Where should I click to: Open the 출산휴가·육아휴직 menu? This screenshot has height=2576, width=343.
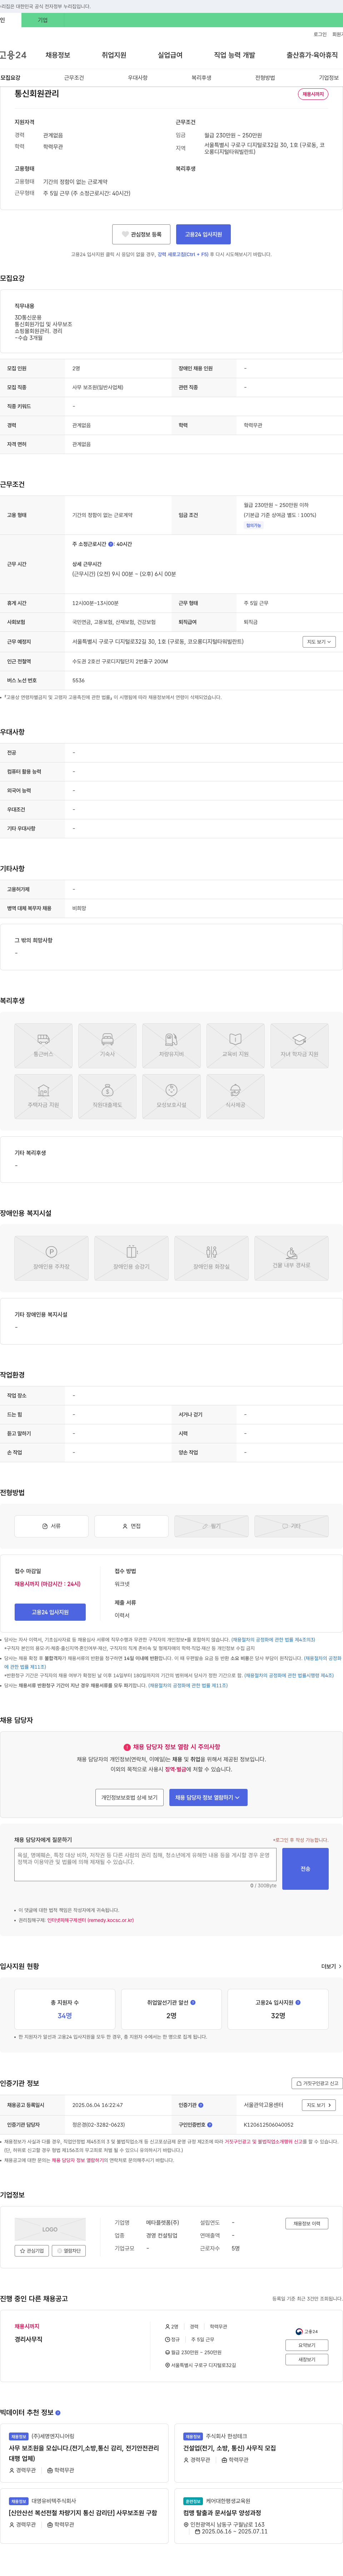312,55
